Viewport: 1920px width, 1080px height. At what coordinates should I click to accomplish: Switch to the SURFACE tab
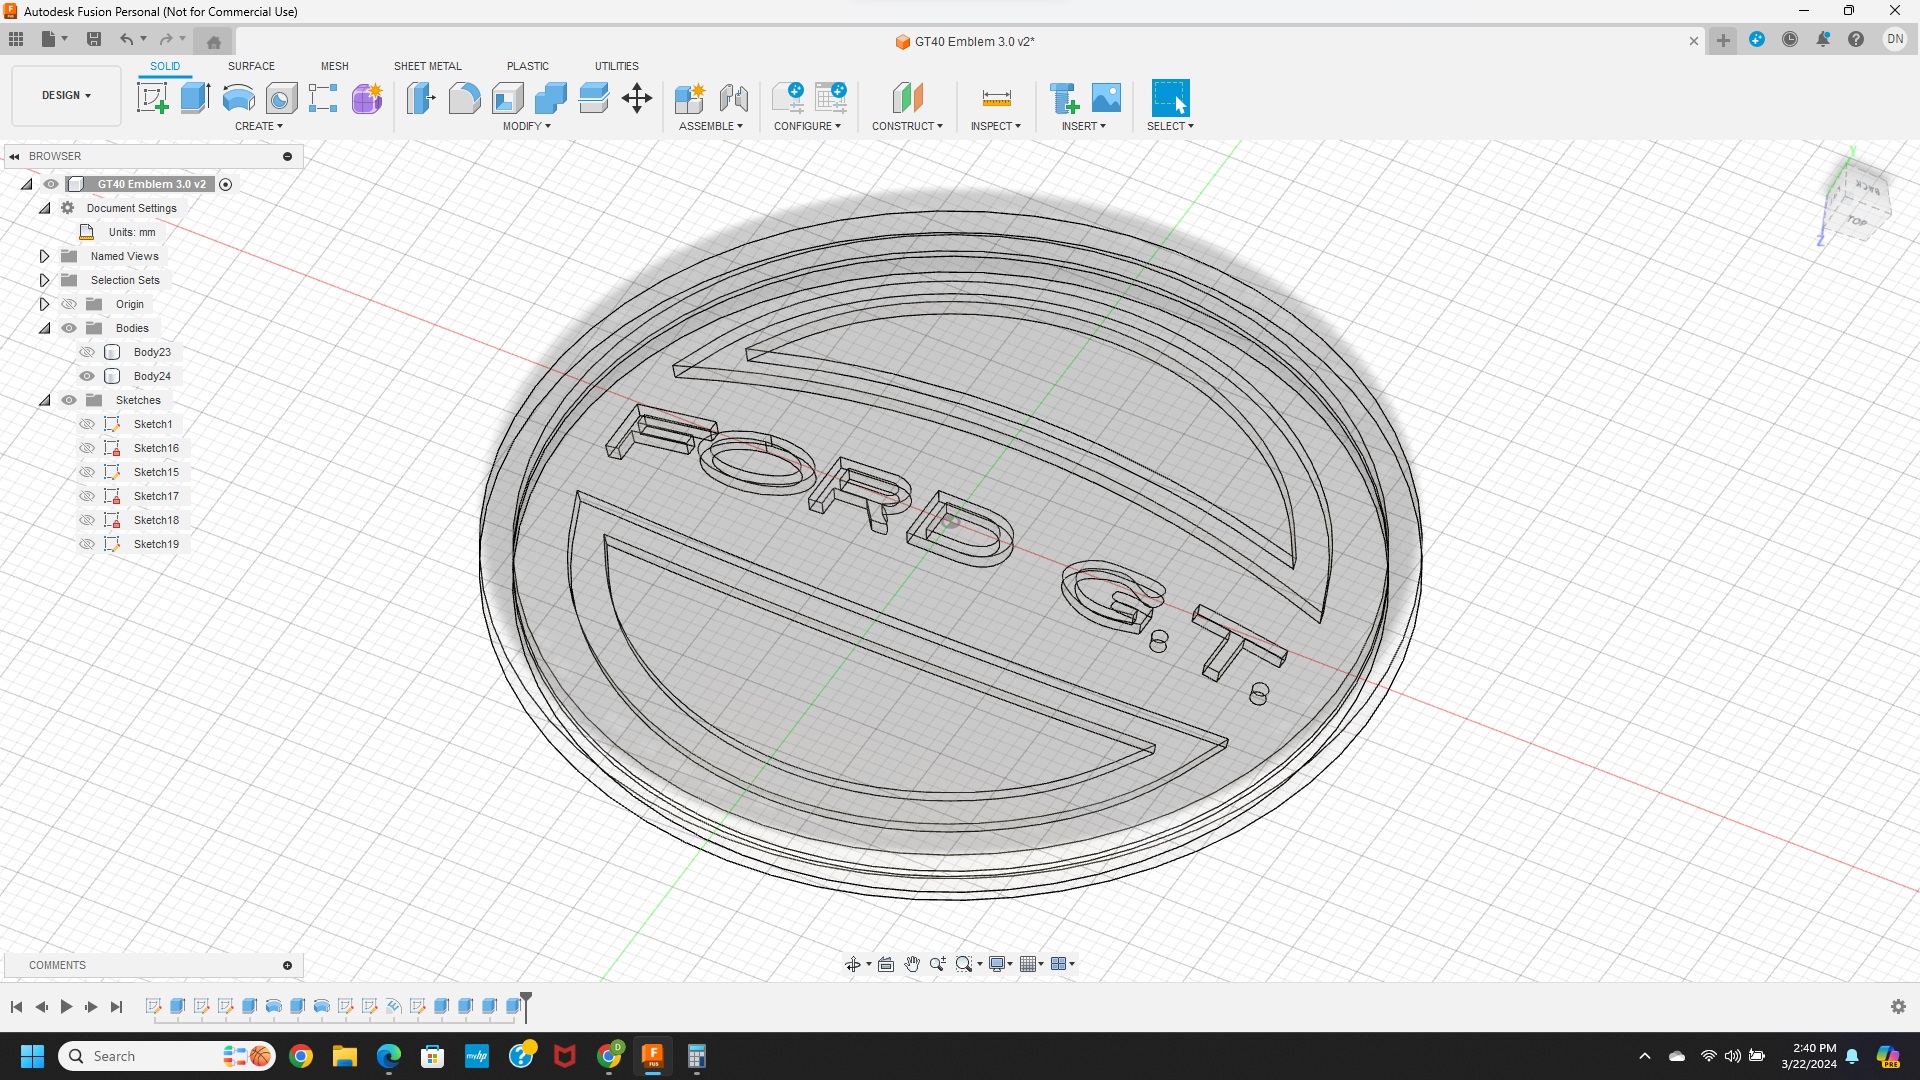click(251, 66)
